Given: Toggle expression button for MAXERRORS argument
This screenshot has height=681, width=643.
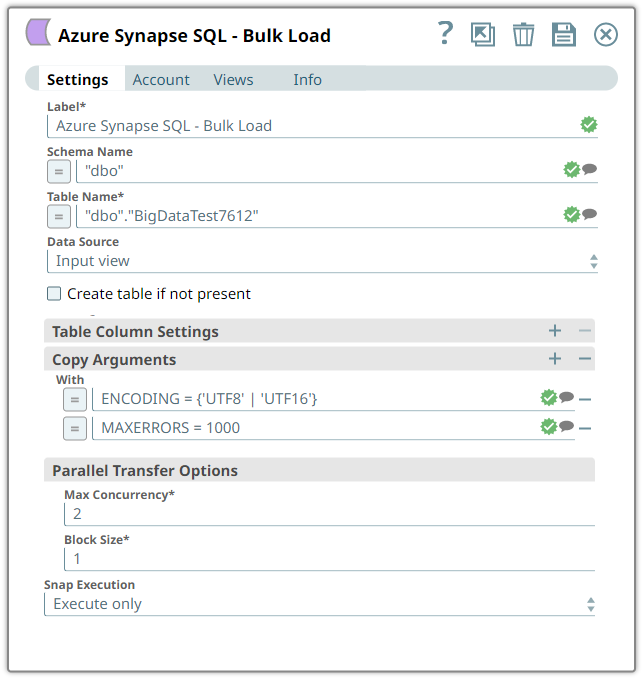Looking at the screenshot, I should pos(75,429).
